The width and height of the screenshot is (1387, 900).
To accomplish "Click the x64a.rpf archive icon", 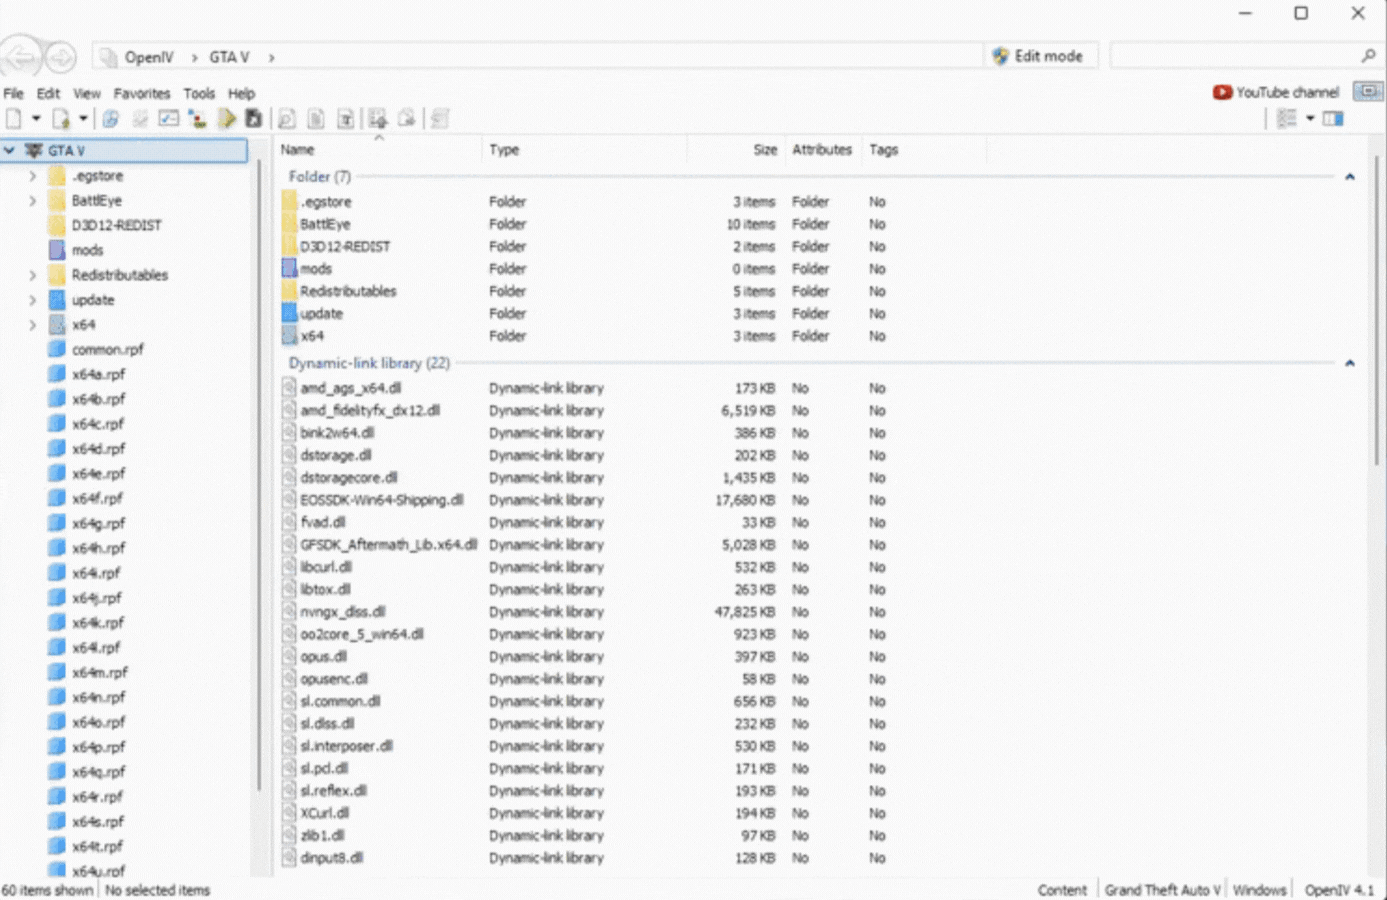I will point(57,374).
